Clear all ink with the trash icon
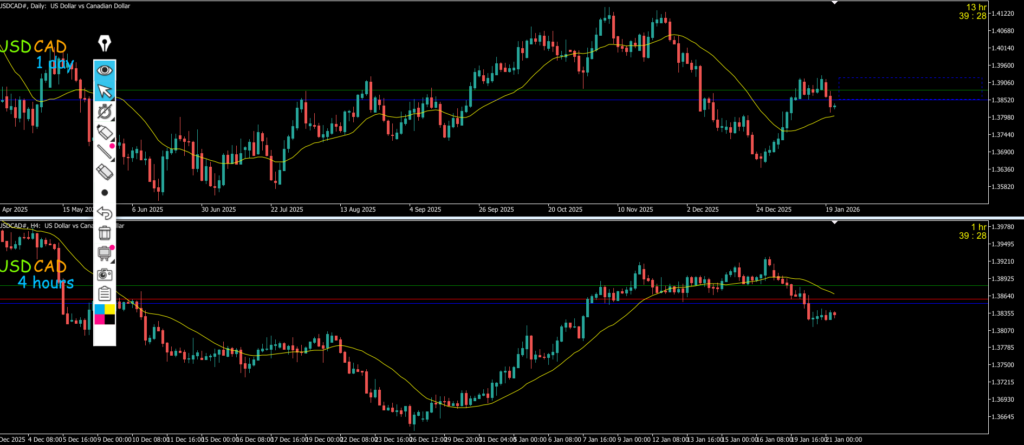1024x445 pixels. click(104, 232)
